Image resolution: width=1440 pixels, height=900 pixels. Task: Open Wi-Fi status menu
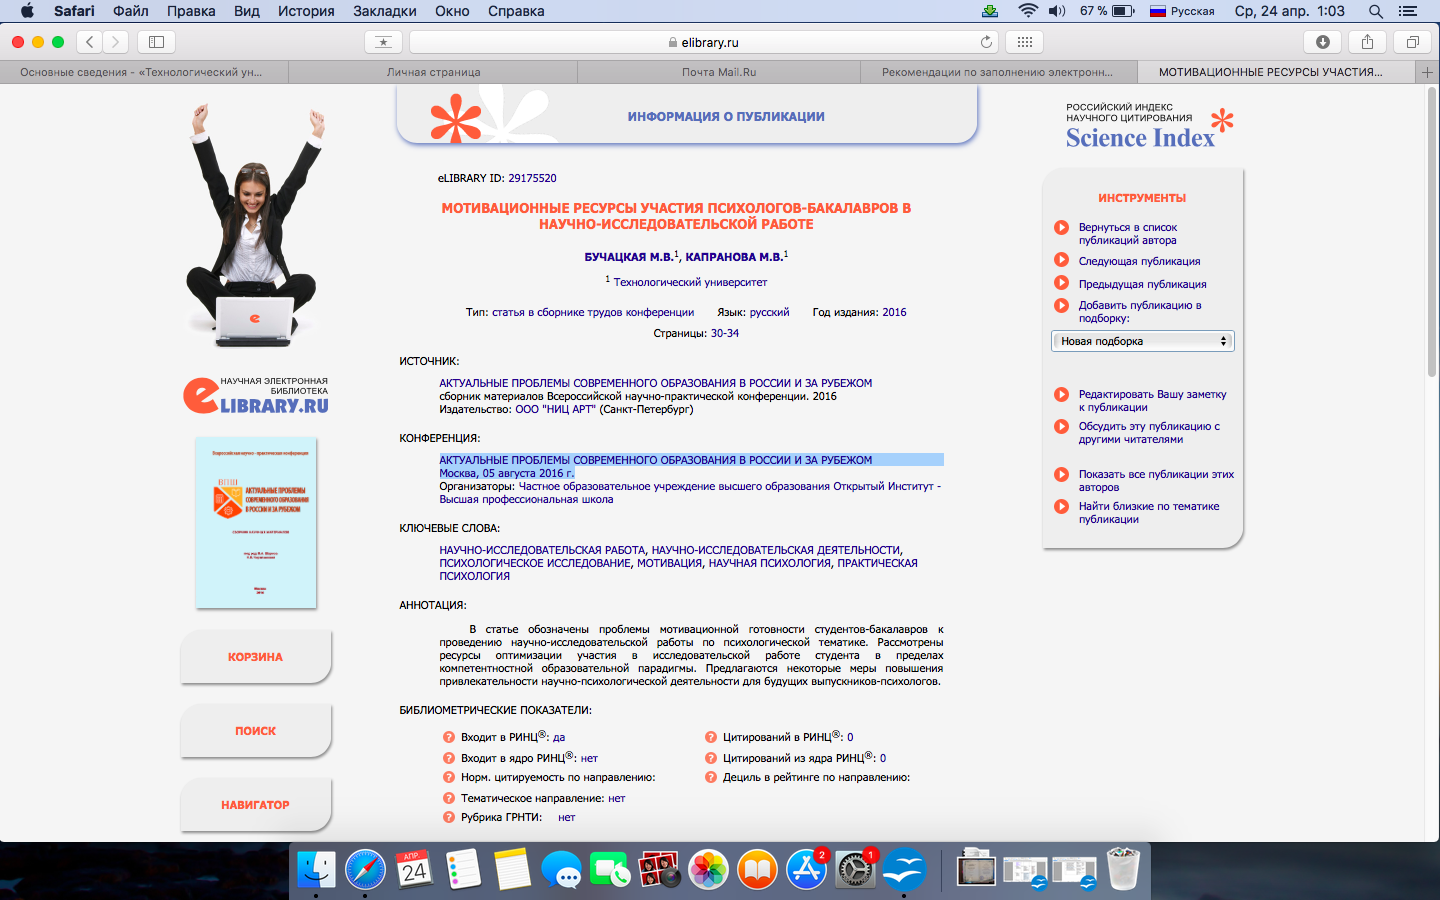click(1028, 11)
